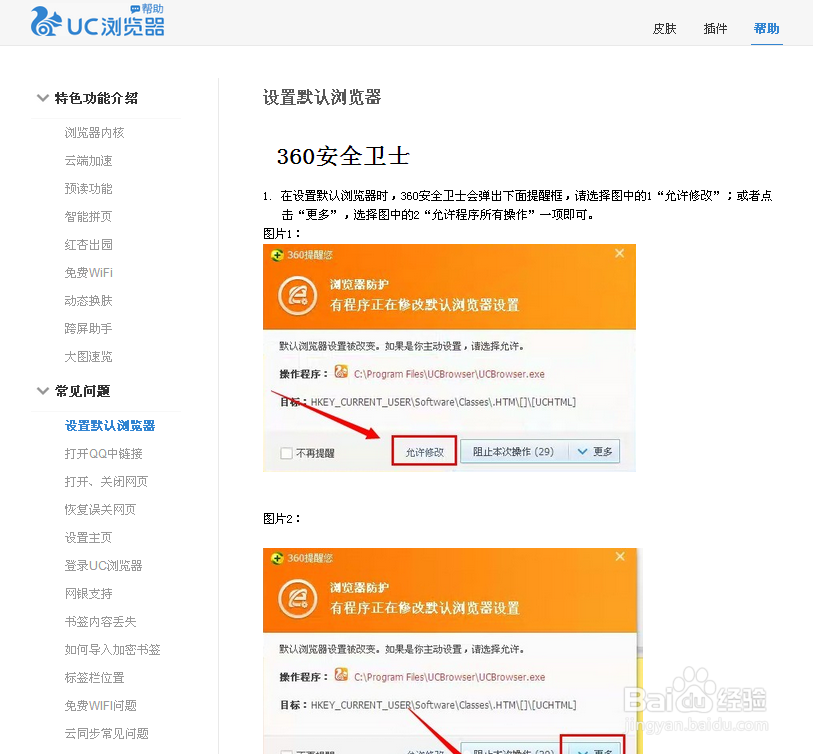Click UCBrowser.exe program icon in first dialog

[341, 372]
